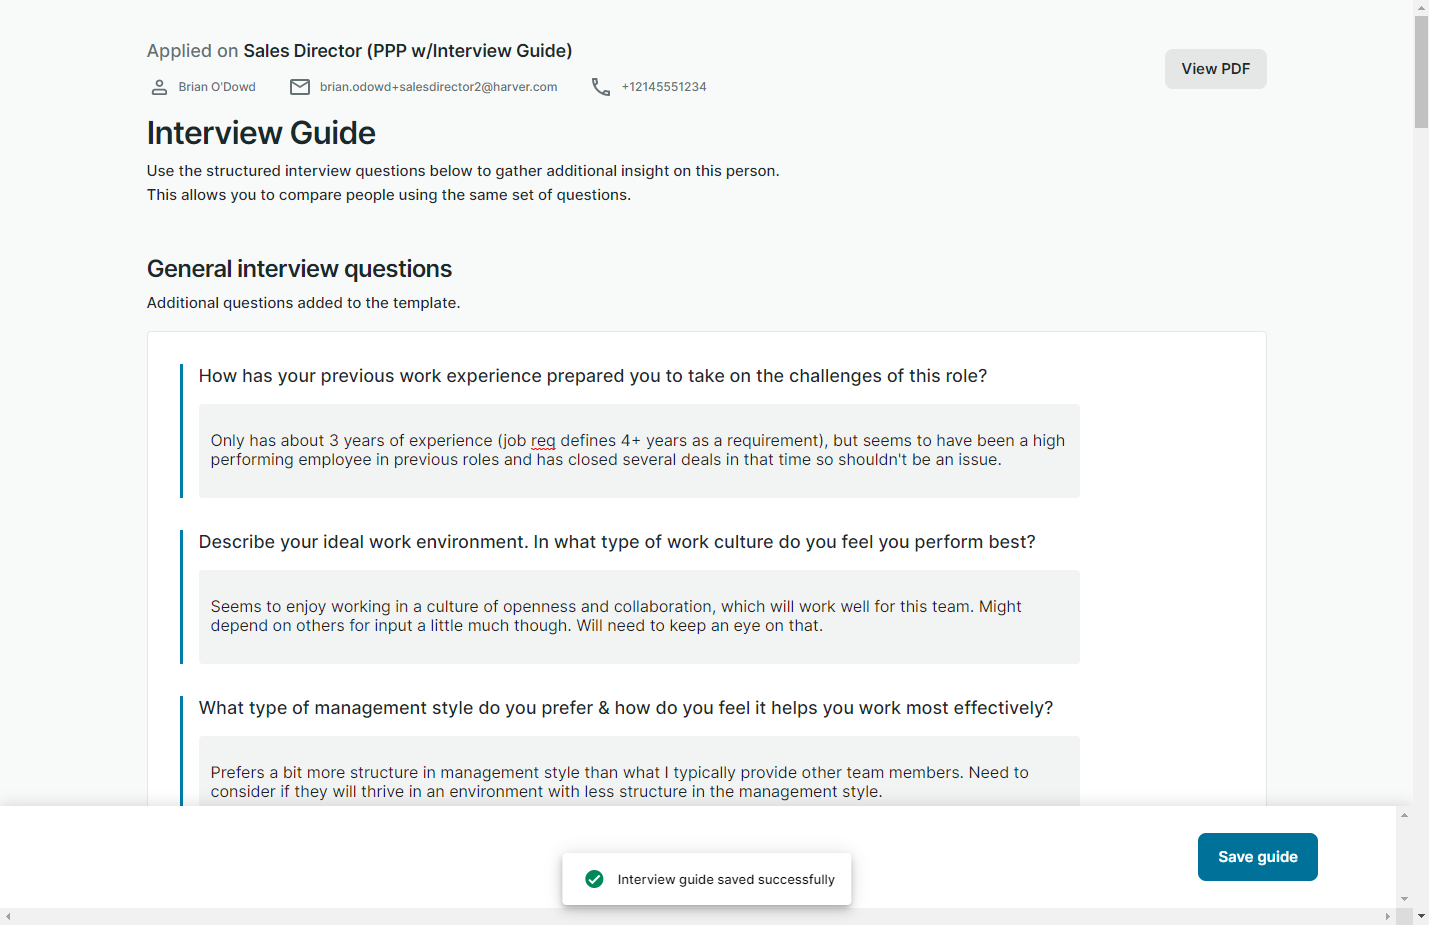Screen dimensions: 1429x925
Task: Click the page scroll-up arrow
Action: (x=1421, y=7)
